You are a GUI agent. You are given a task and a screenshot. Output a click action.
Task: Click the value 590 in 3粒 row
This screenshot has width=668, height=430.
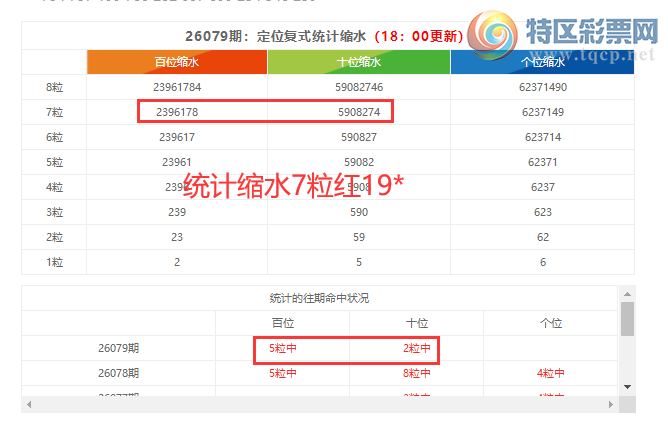pyautogui.click(x=359, y=212)
